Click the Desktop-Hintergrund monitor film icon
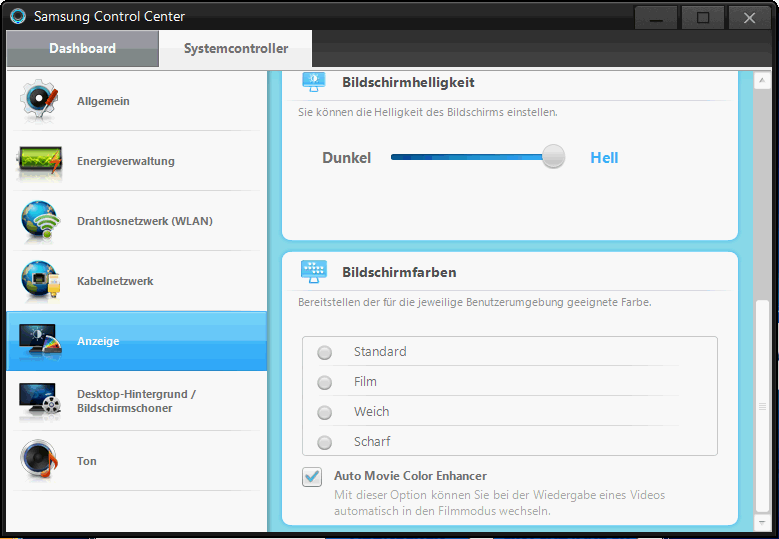The width and height of the screenshot is (779, 539). tap(40, 400)
